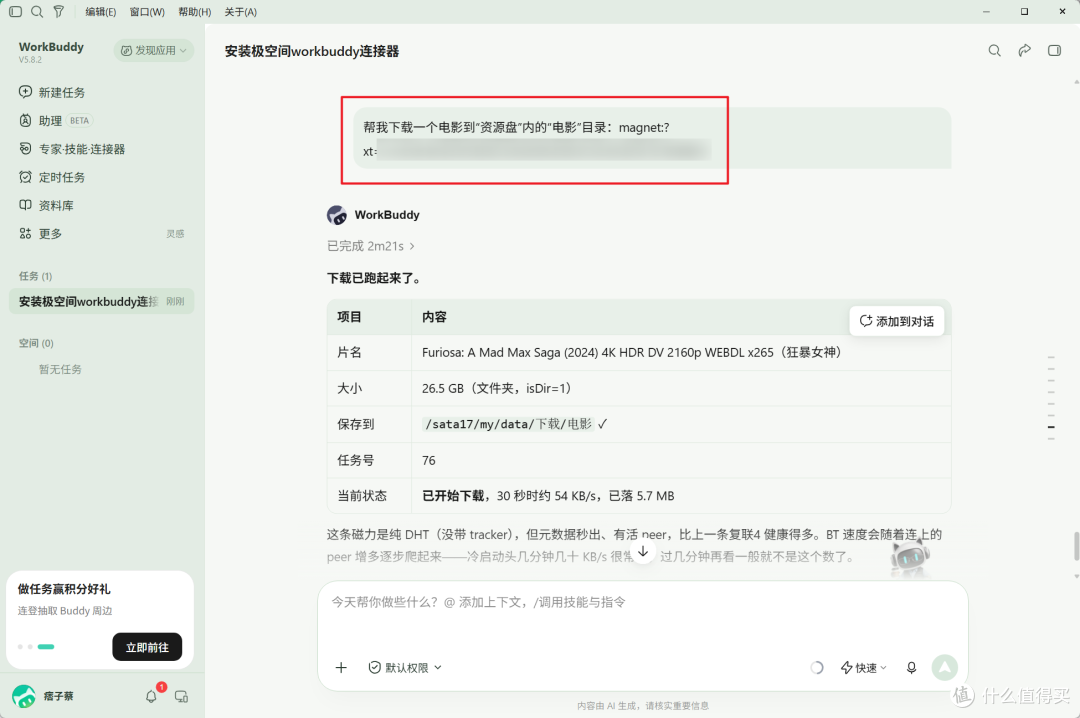Image resolution: width=1080 pixels, height=718 pixels.
Task: Click the 空间 (0) section header
Action: [36, 343]
